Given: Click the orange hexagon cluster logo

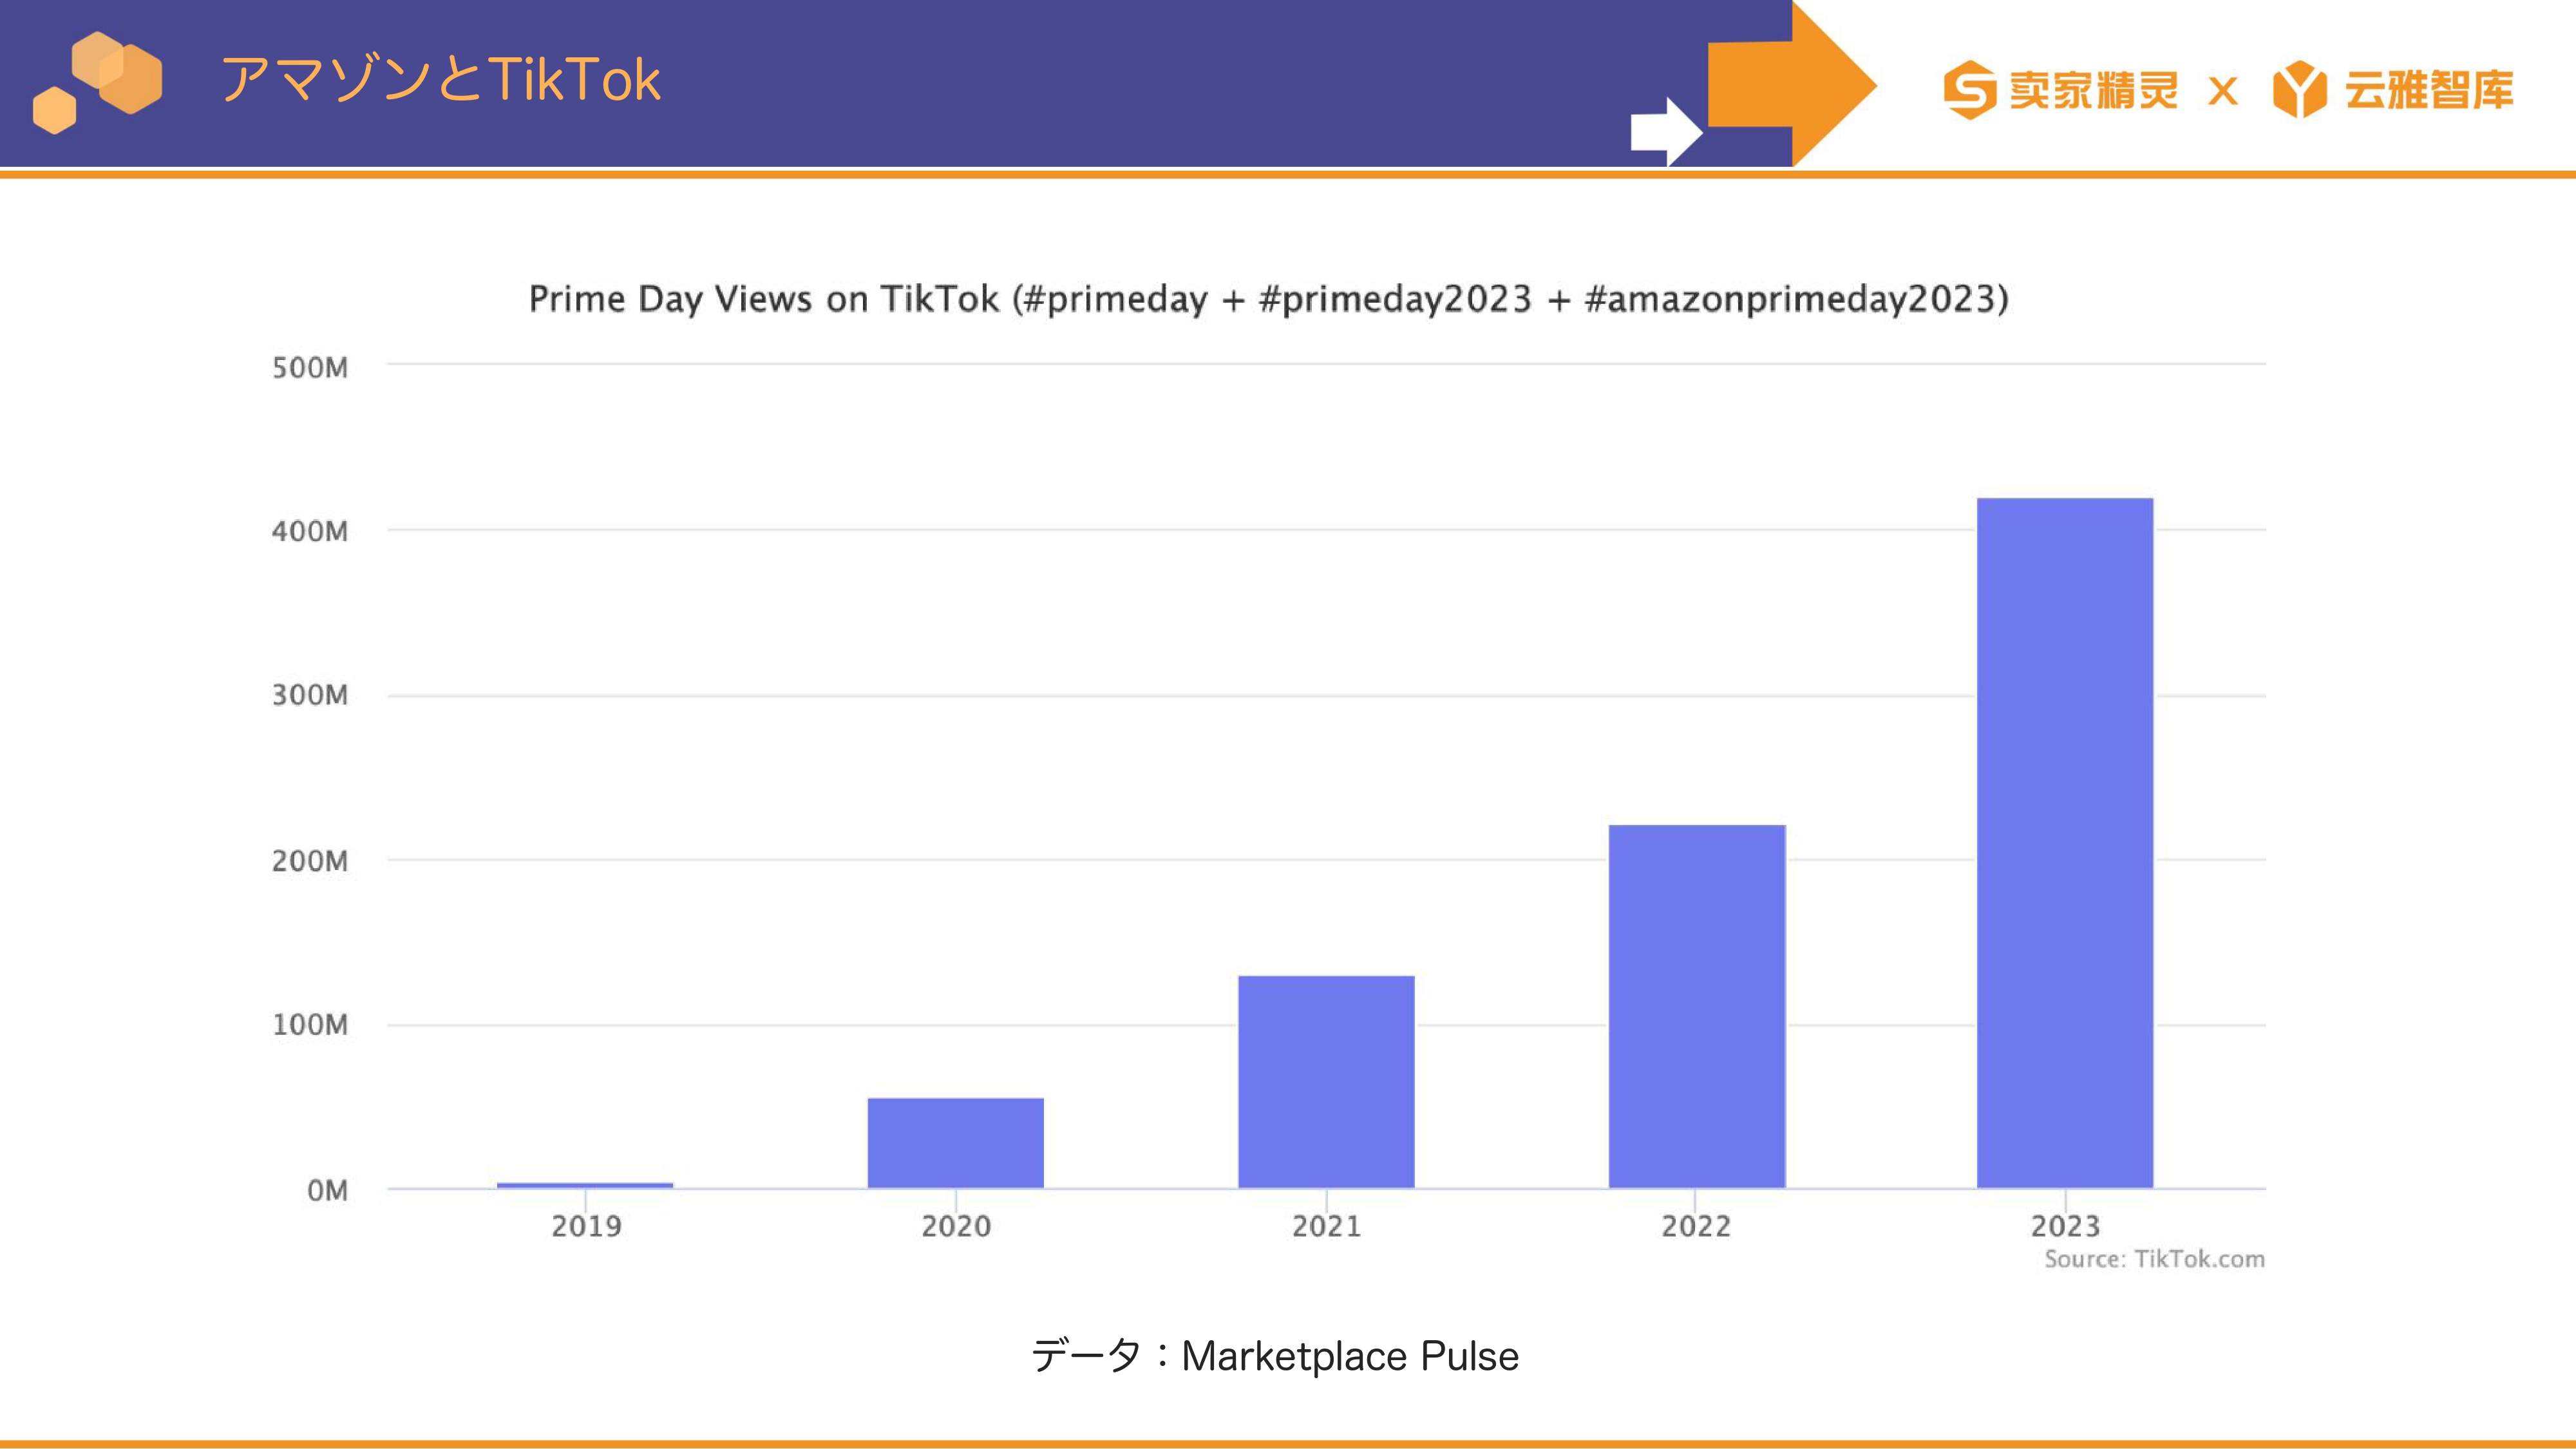Looking at the screenshot, I should click(x=97, y=82).
